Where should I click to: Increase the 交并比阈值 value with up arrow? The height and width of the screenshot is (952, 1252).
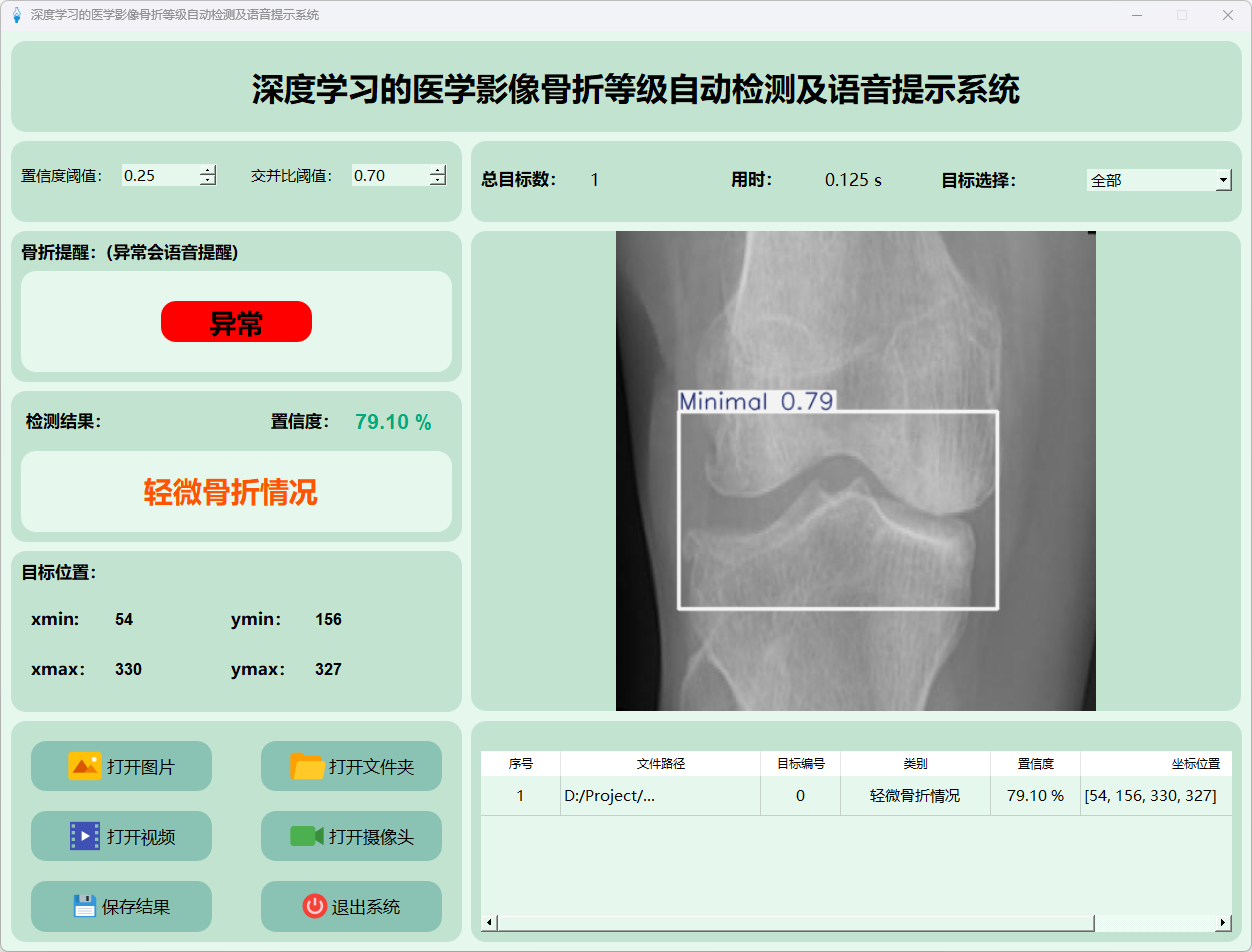tap(438, 170)
